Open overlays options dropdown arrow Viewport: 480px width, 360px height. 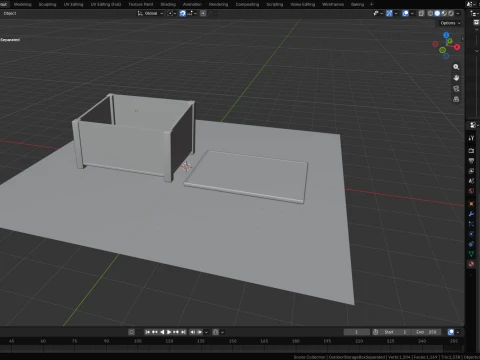coord(412,14)
